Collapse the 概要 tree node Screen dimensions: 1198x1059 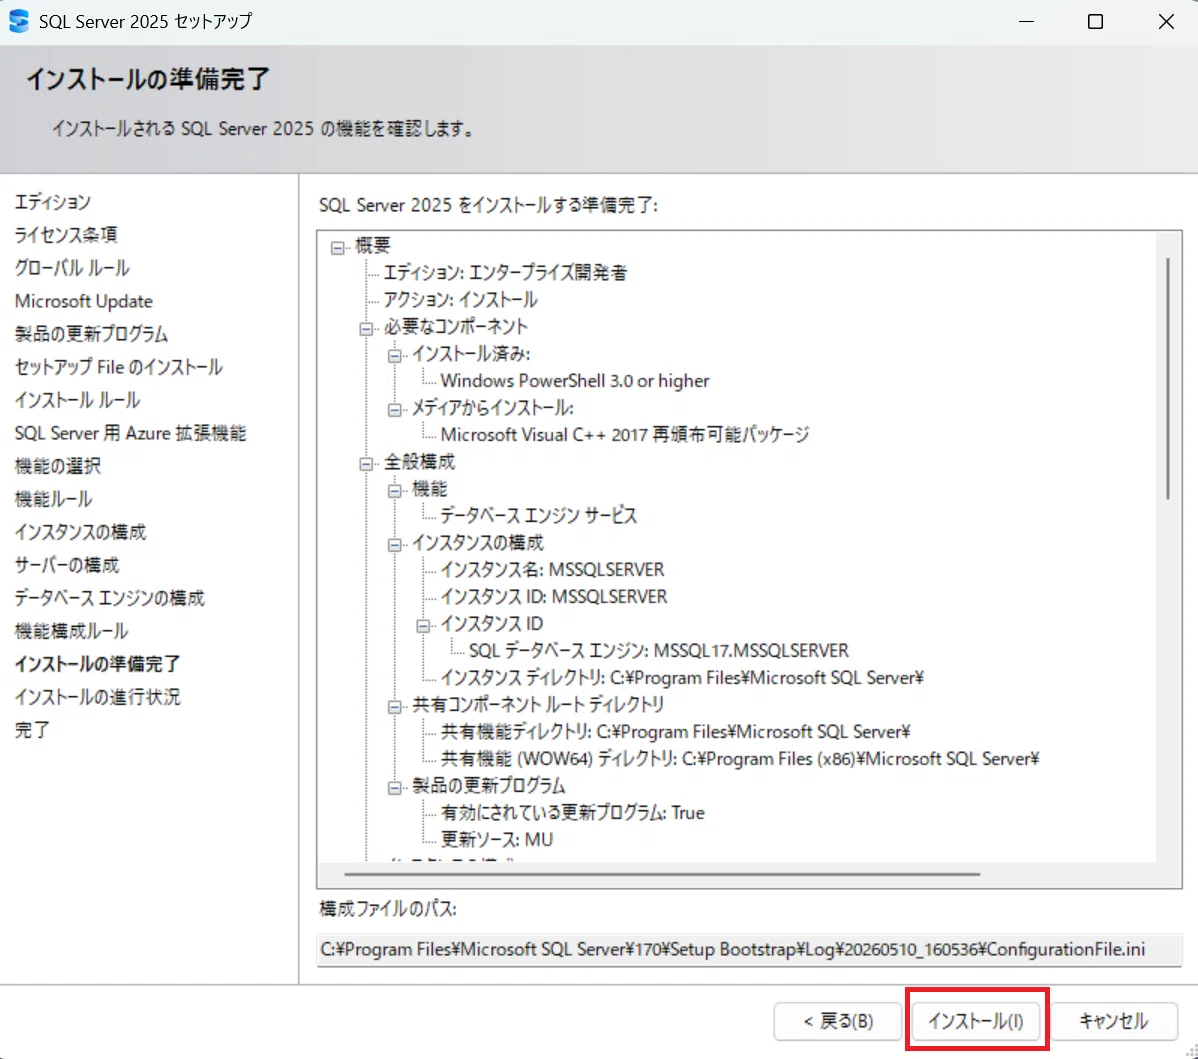pos(338,248)
